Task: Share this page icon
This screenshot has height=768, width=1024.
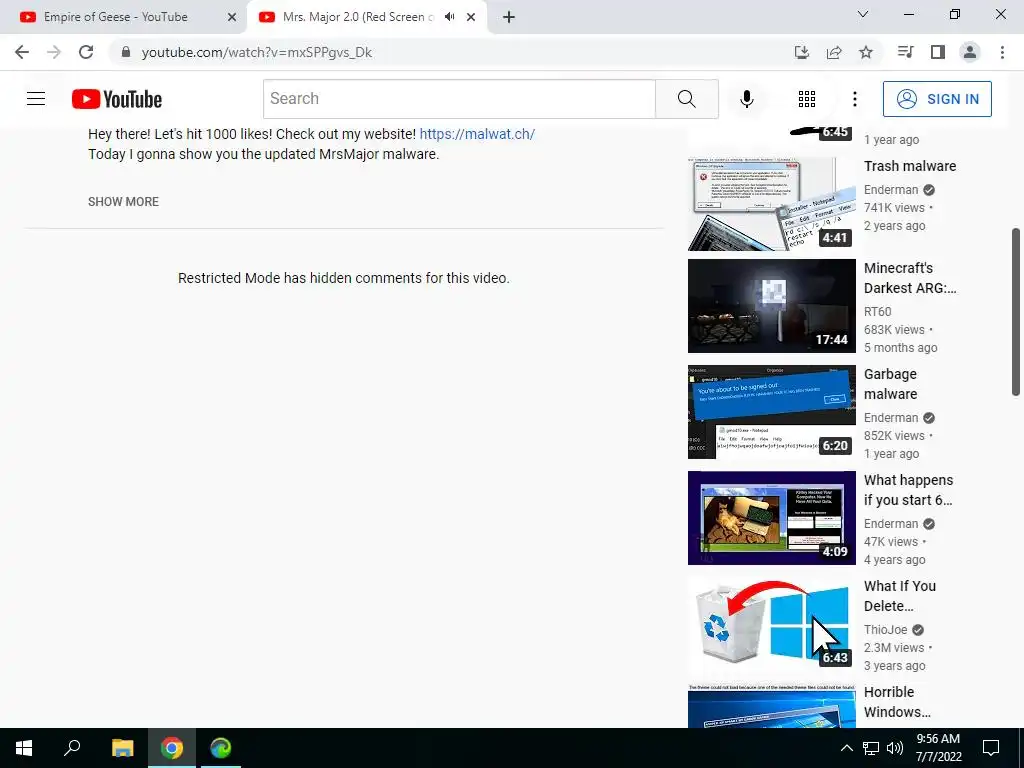Action: [x=834, y=52]
